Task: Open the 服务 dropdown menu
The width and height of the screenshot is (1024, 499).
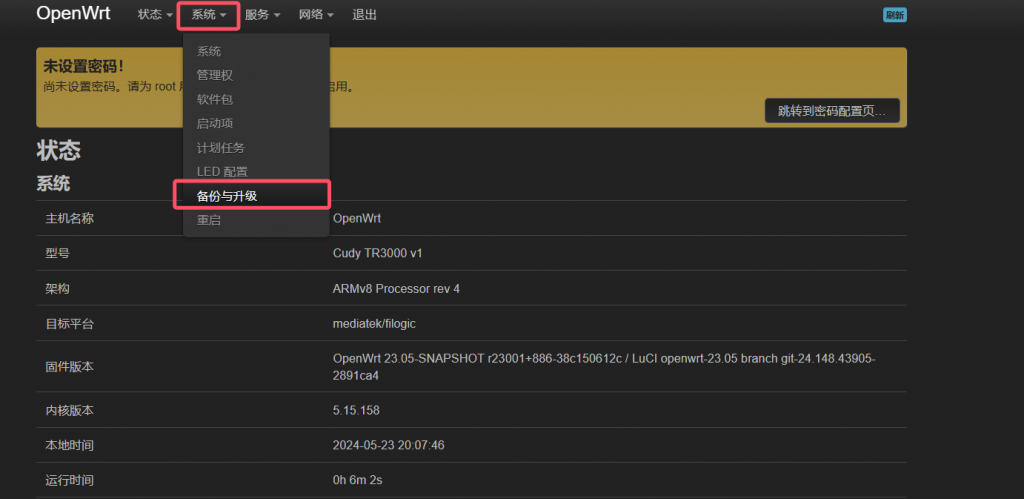Action: click(x=263, y=14)
